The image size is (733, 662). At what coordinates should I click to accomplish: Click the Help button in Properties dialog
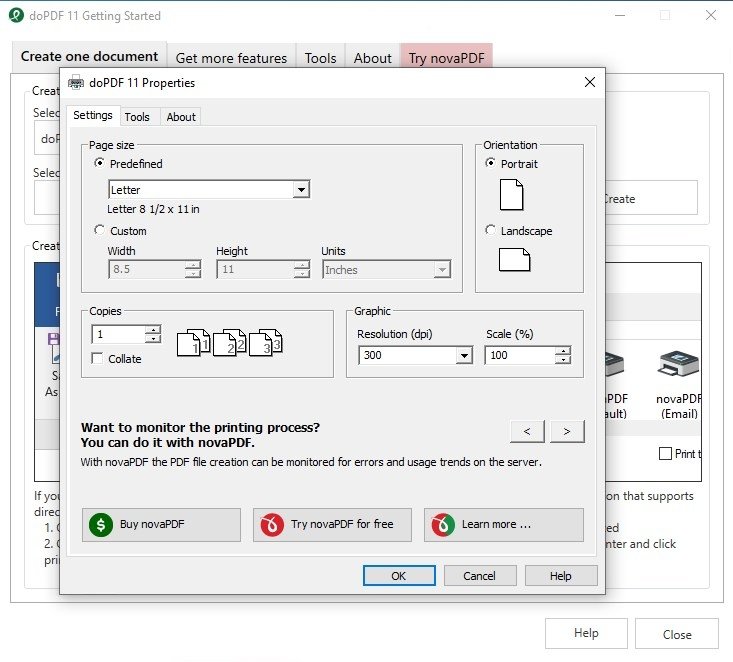pyautogui.click(x=561, y=576)
